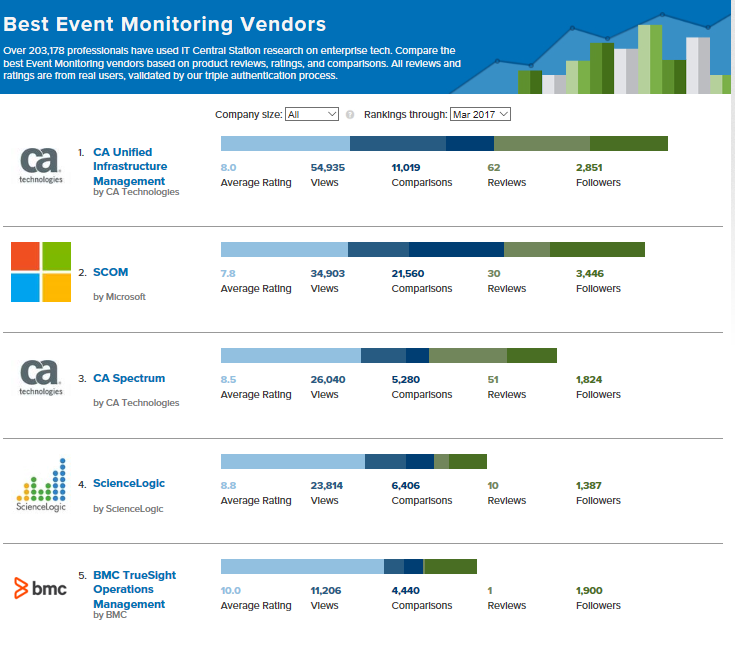Click the 1,824 followers value

pyautogui.click(x=589, y=379)
